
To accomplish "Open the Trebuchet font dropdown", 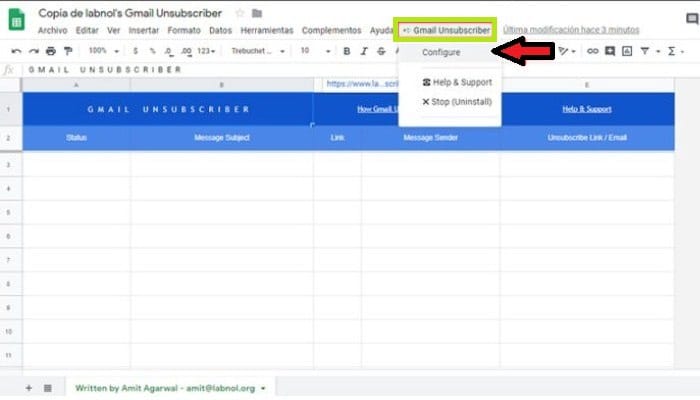I will click(258, 51).
